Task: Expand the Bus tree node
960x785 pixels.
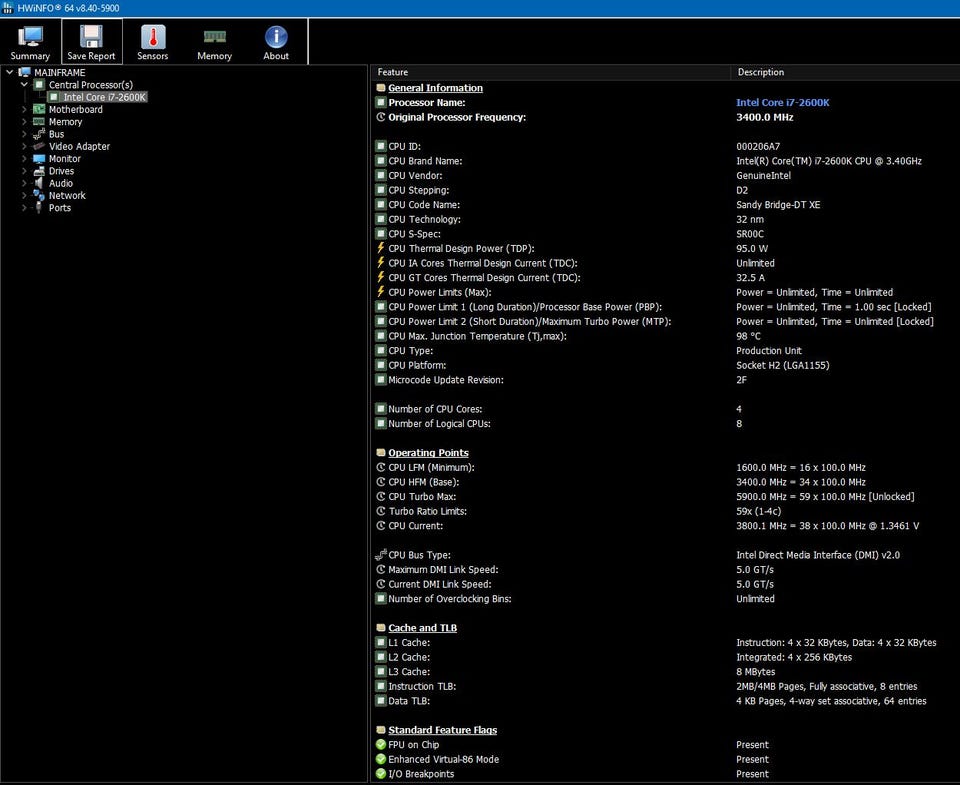Action: (25, 134)
